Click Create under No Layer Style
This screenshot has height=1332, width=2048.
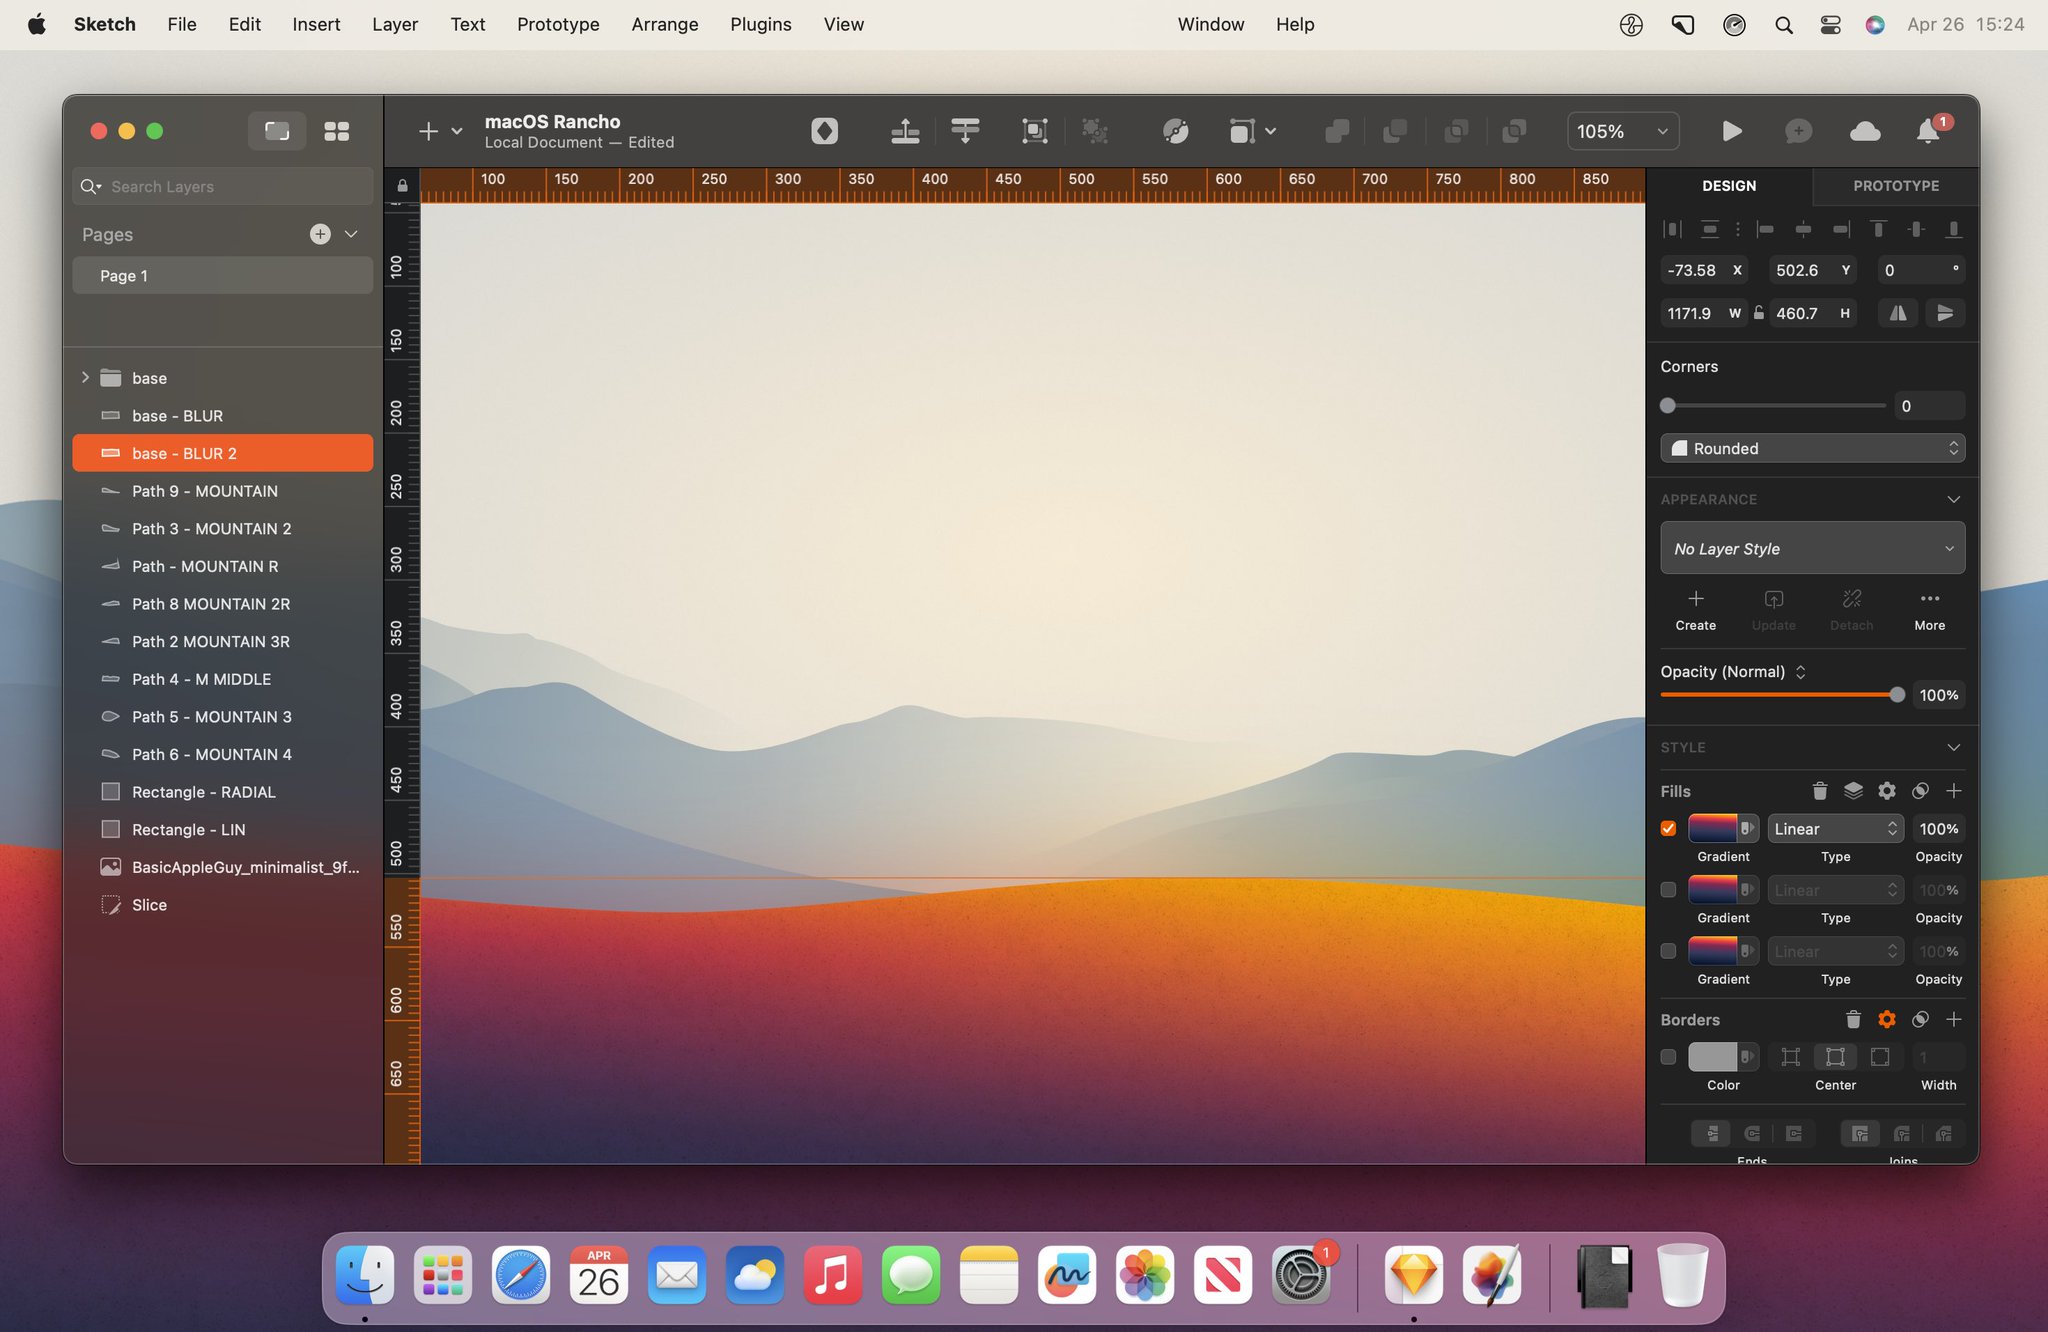tap(1695, 610)
